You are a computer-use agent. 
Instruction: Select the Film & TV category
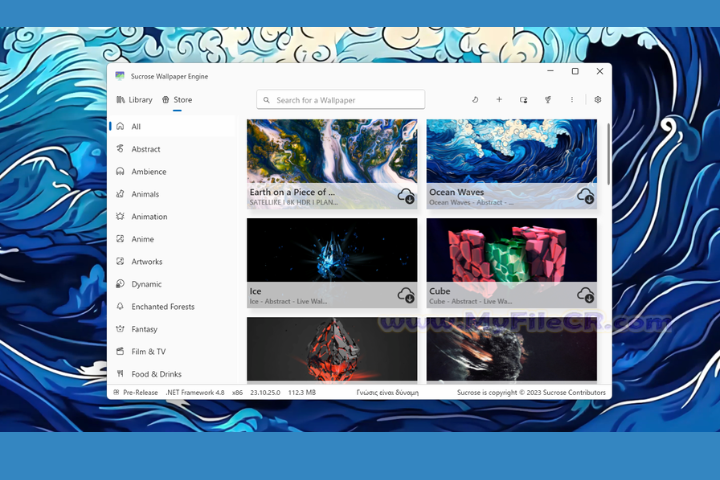tap(149, 352)
